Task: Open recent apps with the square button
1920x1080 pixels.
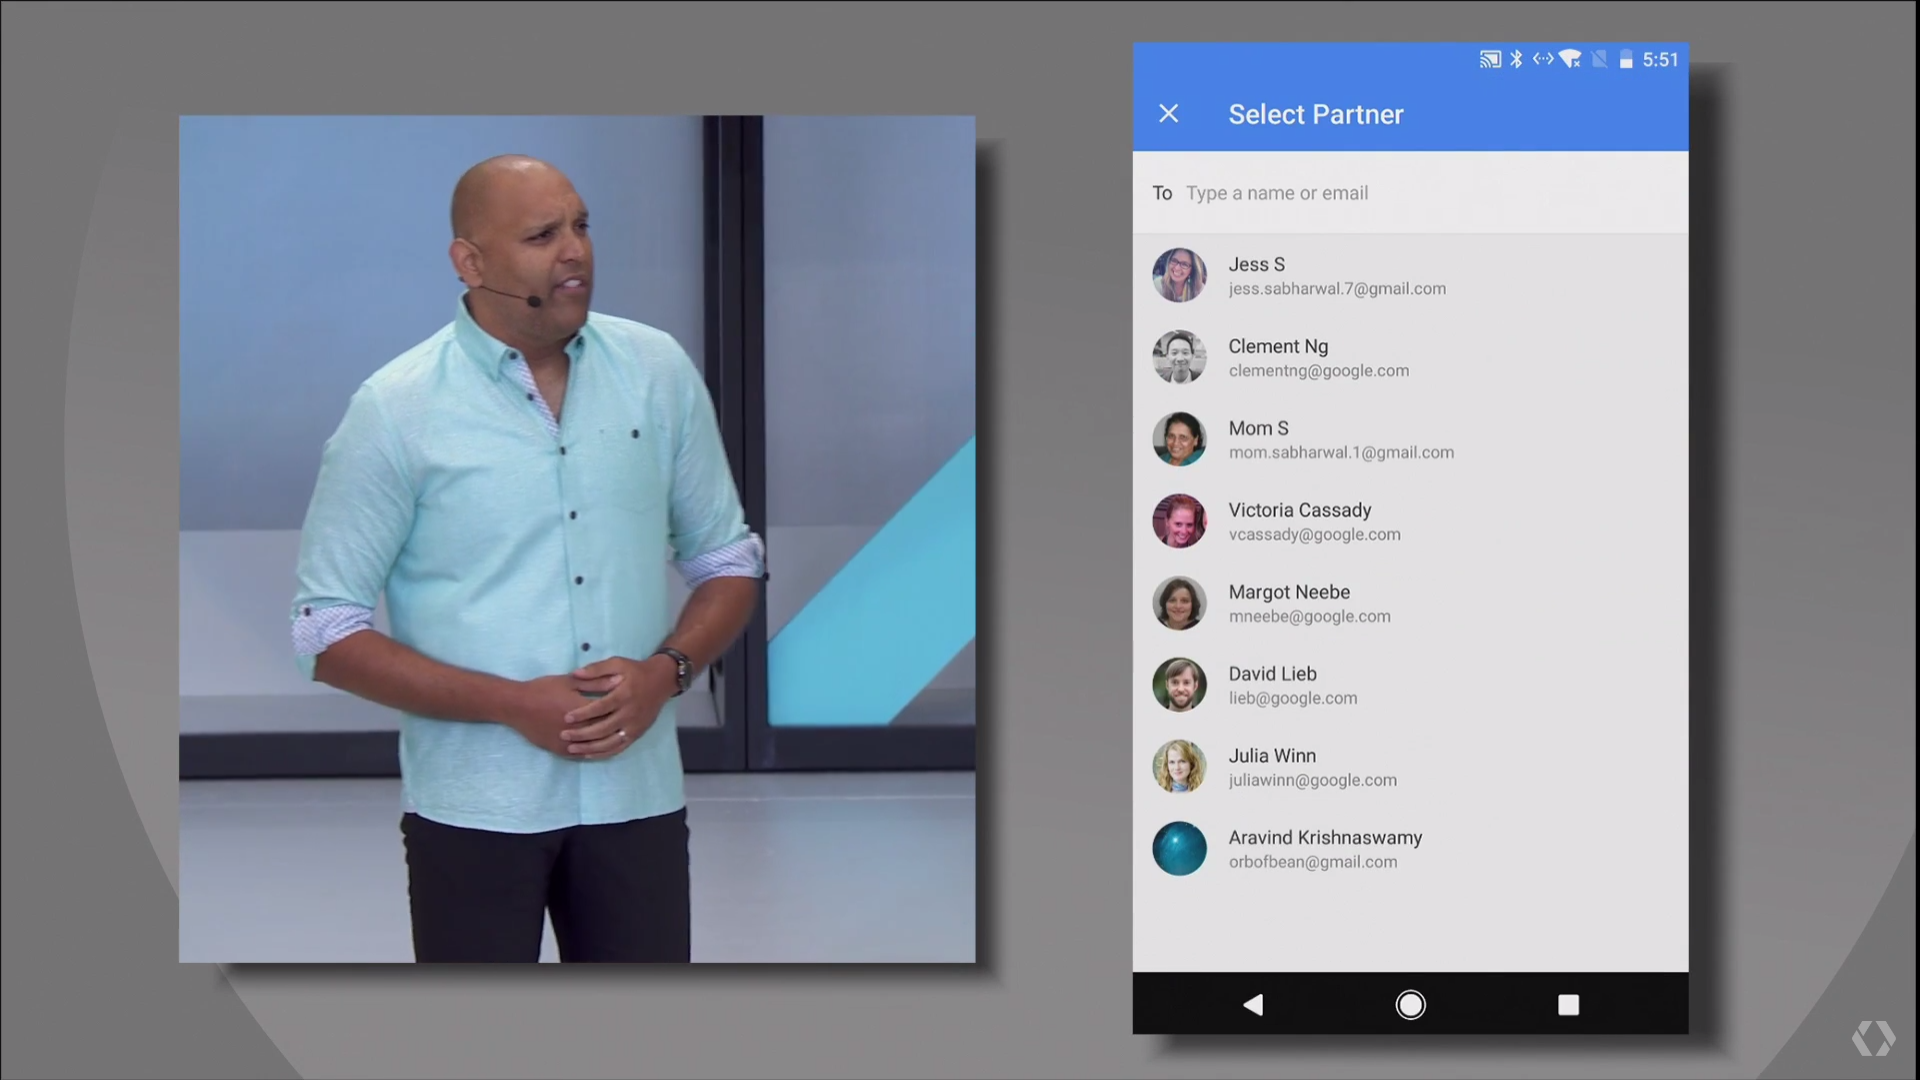Action: (x=1568, y=1004)
